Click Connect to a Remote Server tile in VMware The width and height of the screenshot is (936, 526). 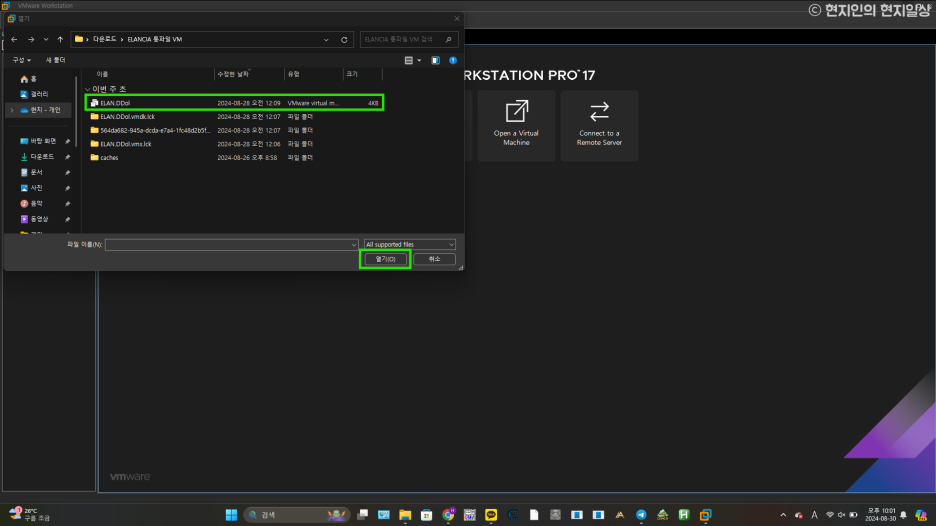(599, 125)
